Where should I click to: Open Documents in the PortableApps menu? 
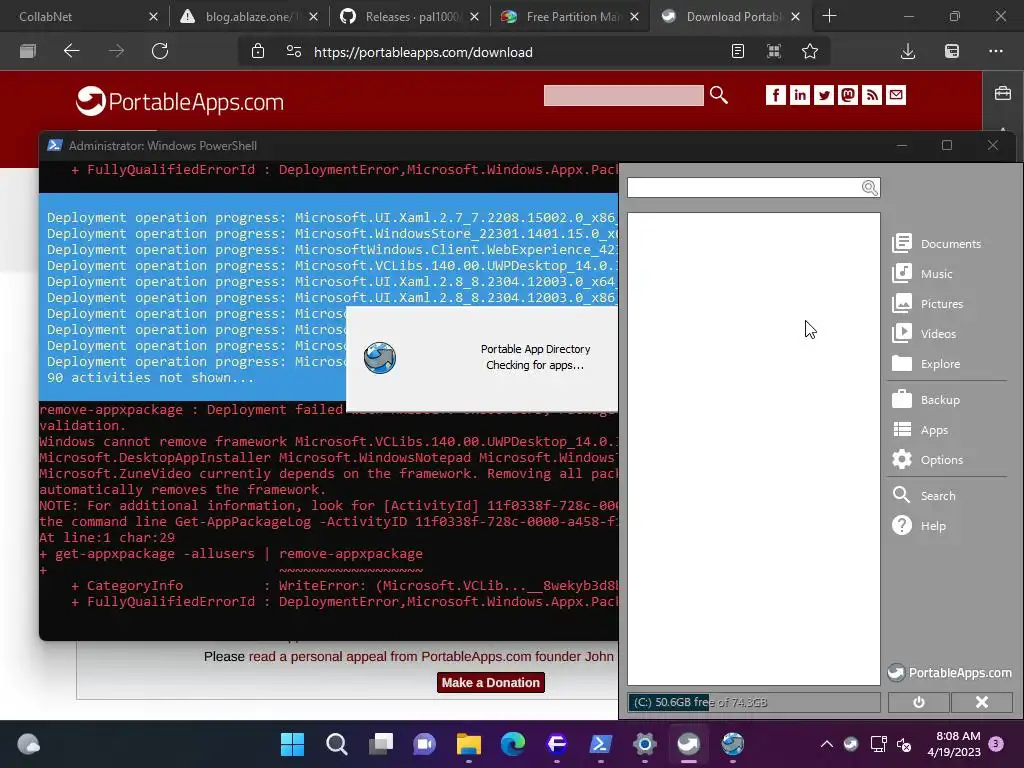coord(936,244)
